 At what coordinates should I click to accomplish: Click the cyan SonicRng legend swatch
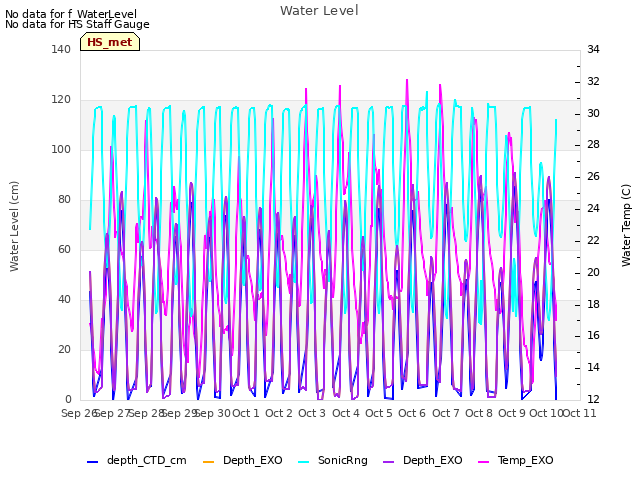304,462
